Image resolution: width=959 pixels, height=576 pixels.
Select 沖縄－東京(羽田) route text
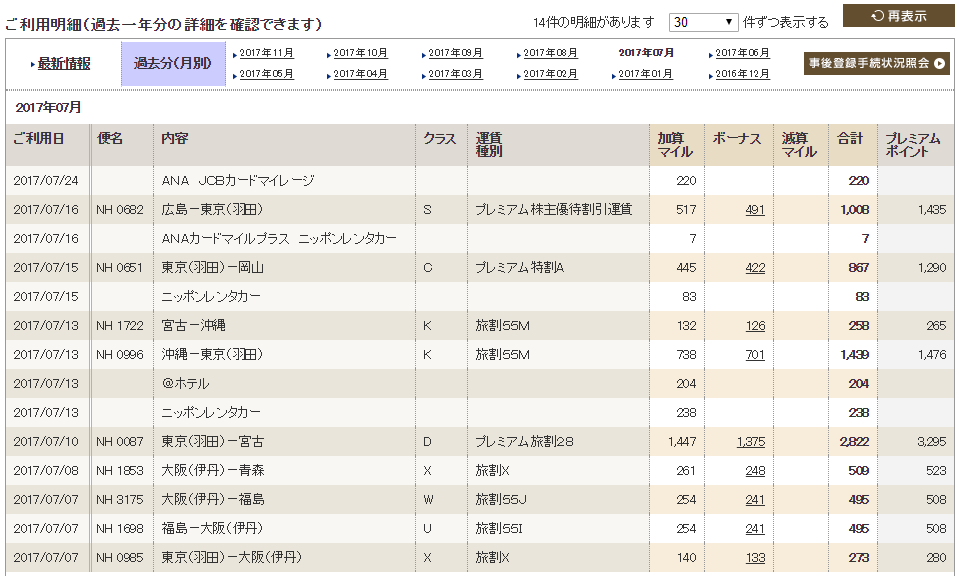212,355
